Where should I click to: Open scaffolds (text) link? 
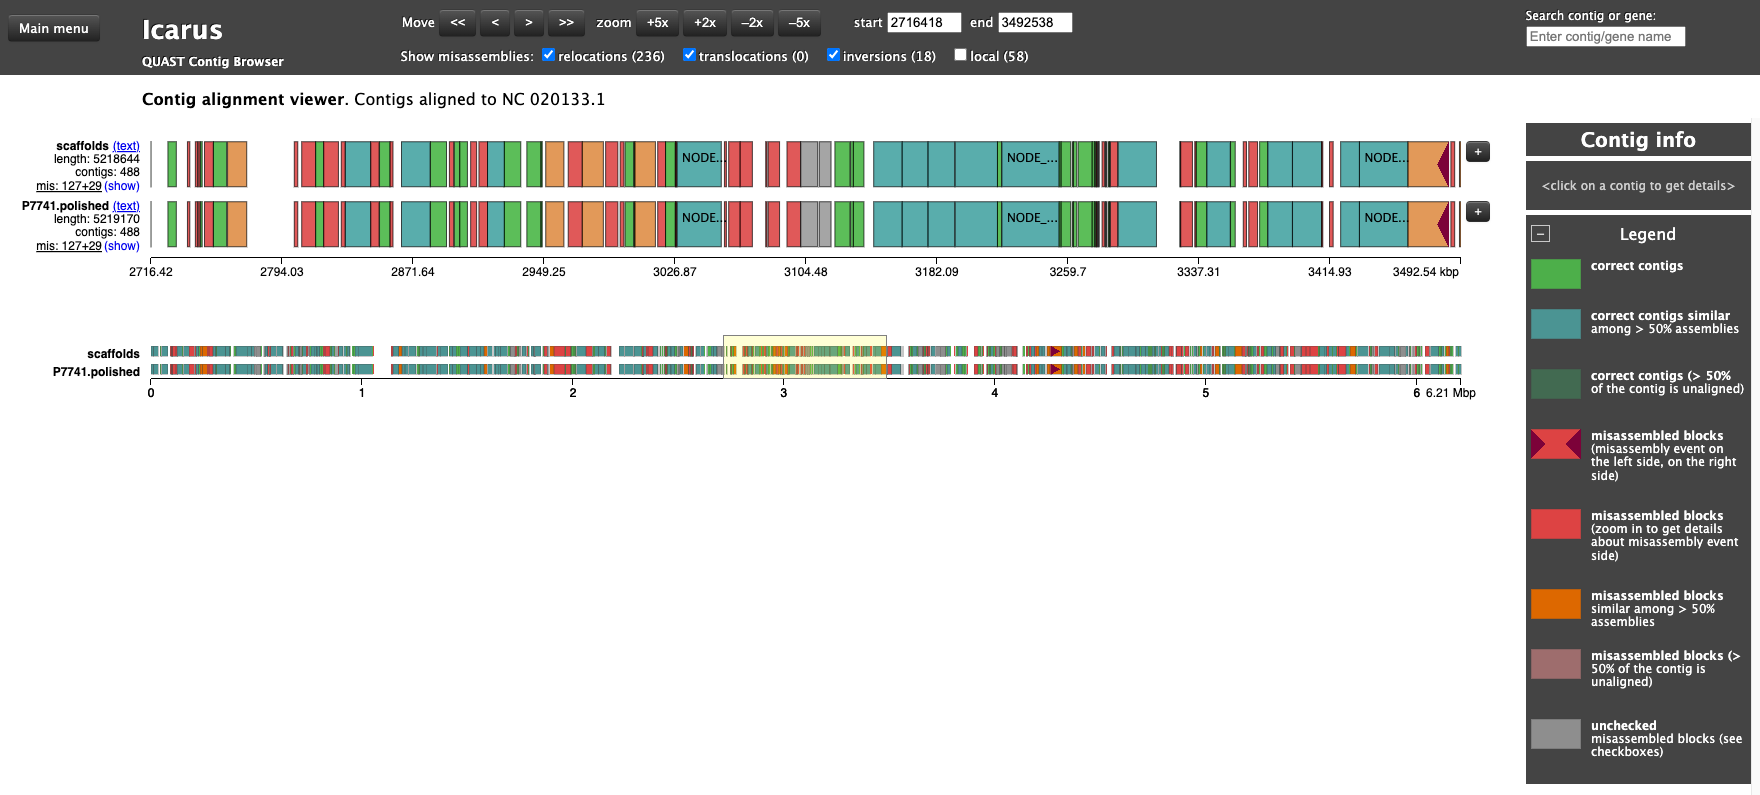[126, 146]
